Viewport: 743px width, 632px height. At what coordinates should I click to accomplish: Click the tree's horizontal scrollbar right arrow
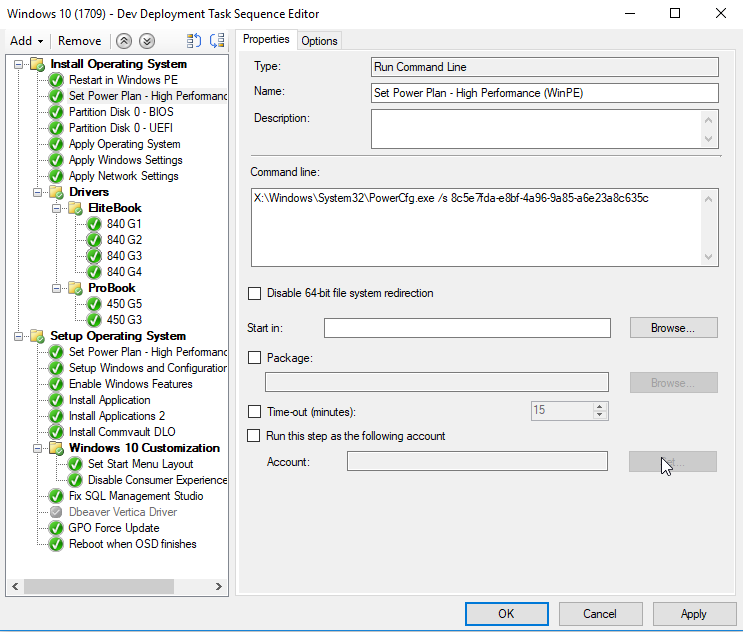click(x=221, y=587)
